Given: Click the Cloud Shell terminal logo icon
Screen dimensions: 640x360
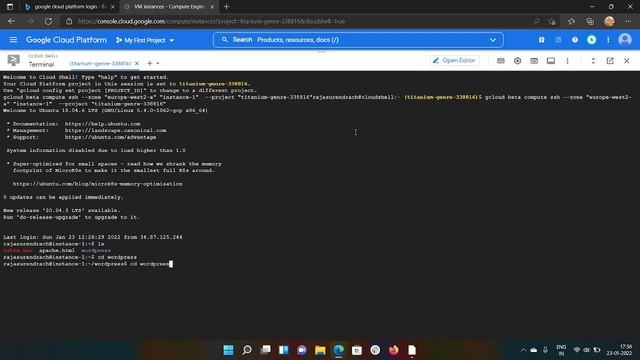Looking at the screenshot, I should [x=13, y=60].
